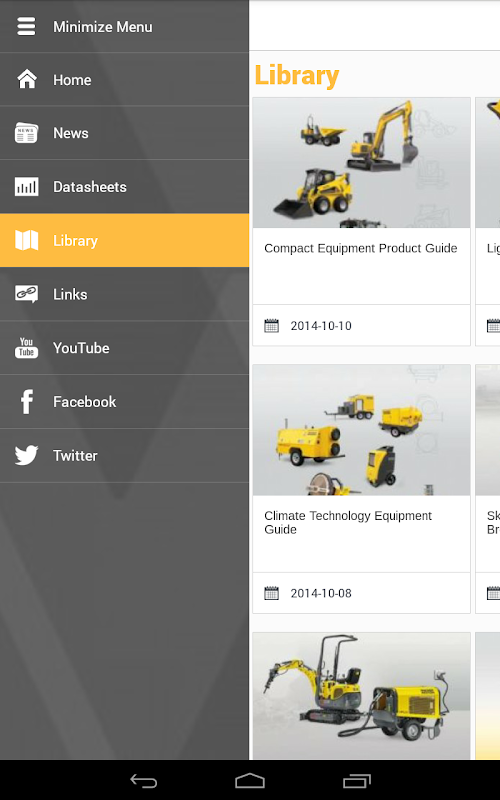This screenshot has width=500, height=800.
Task: Tap the calendar icon beside 2014-10-08
Action: click(x=271, y=593)
